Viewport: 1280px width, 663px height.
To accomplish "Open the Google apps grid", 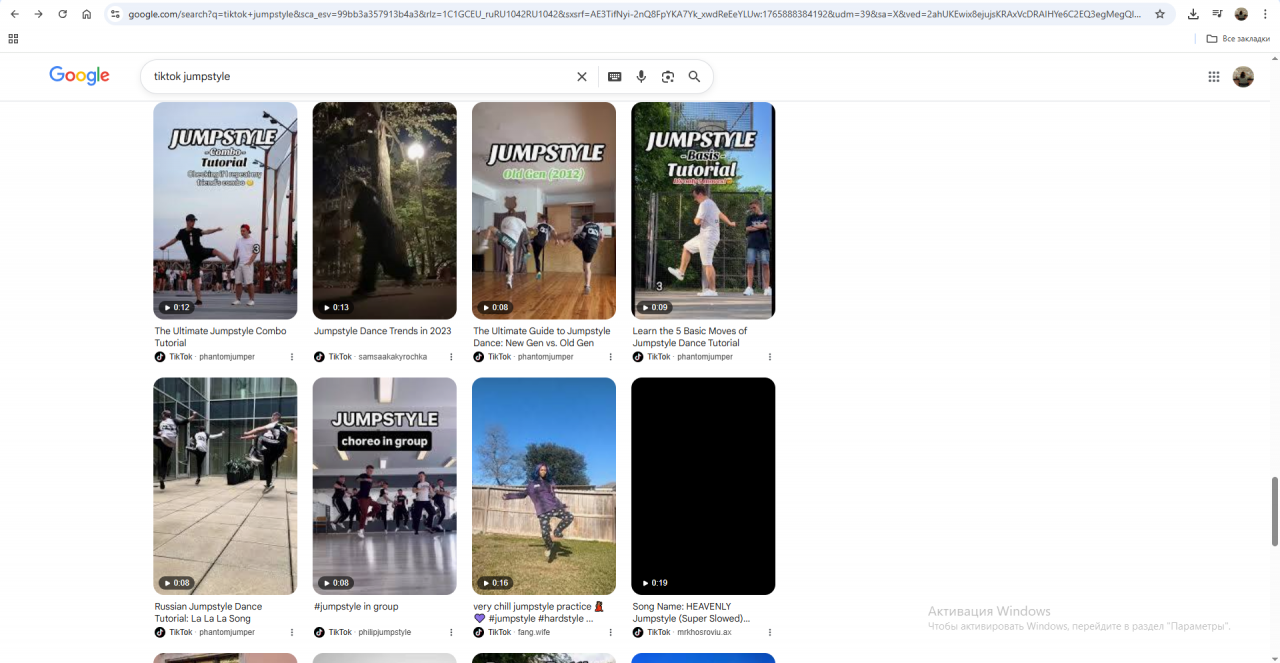I will (1213, 77).
